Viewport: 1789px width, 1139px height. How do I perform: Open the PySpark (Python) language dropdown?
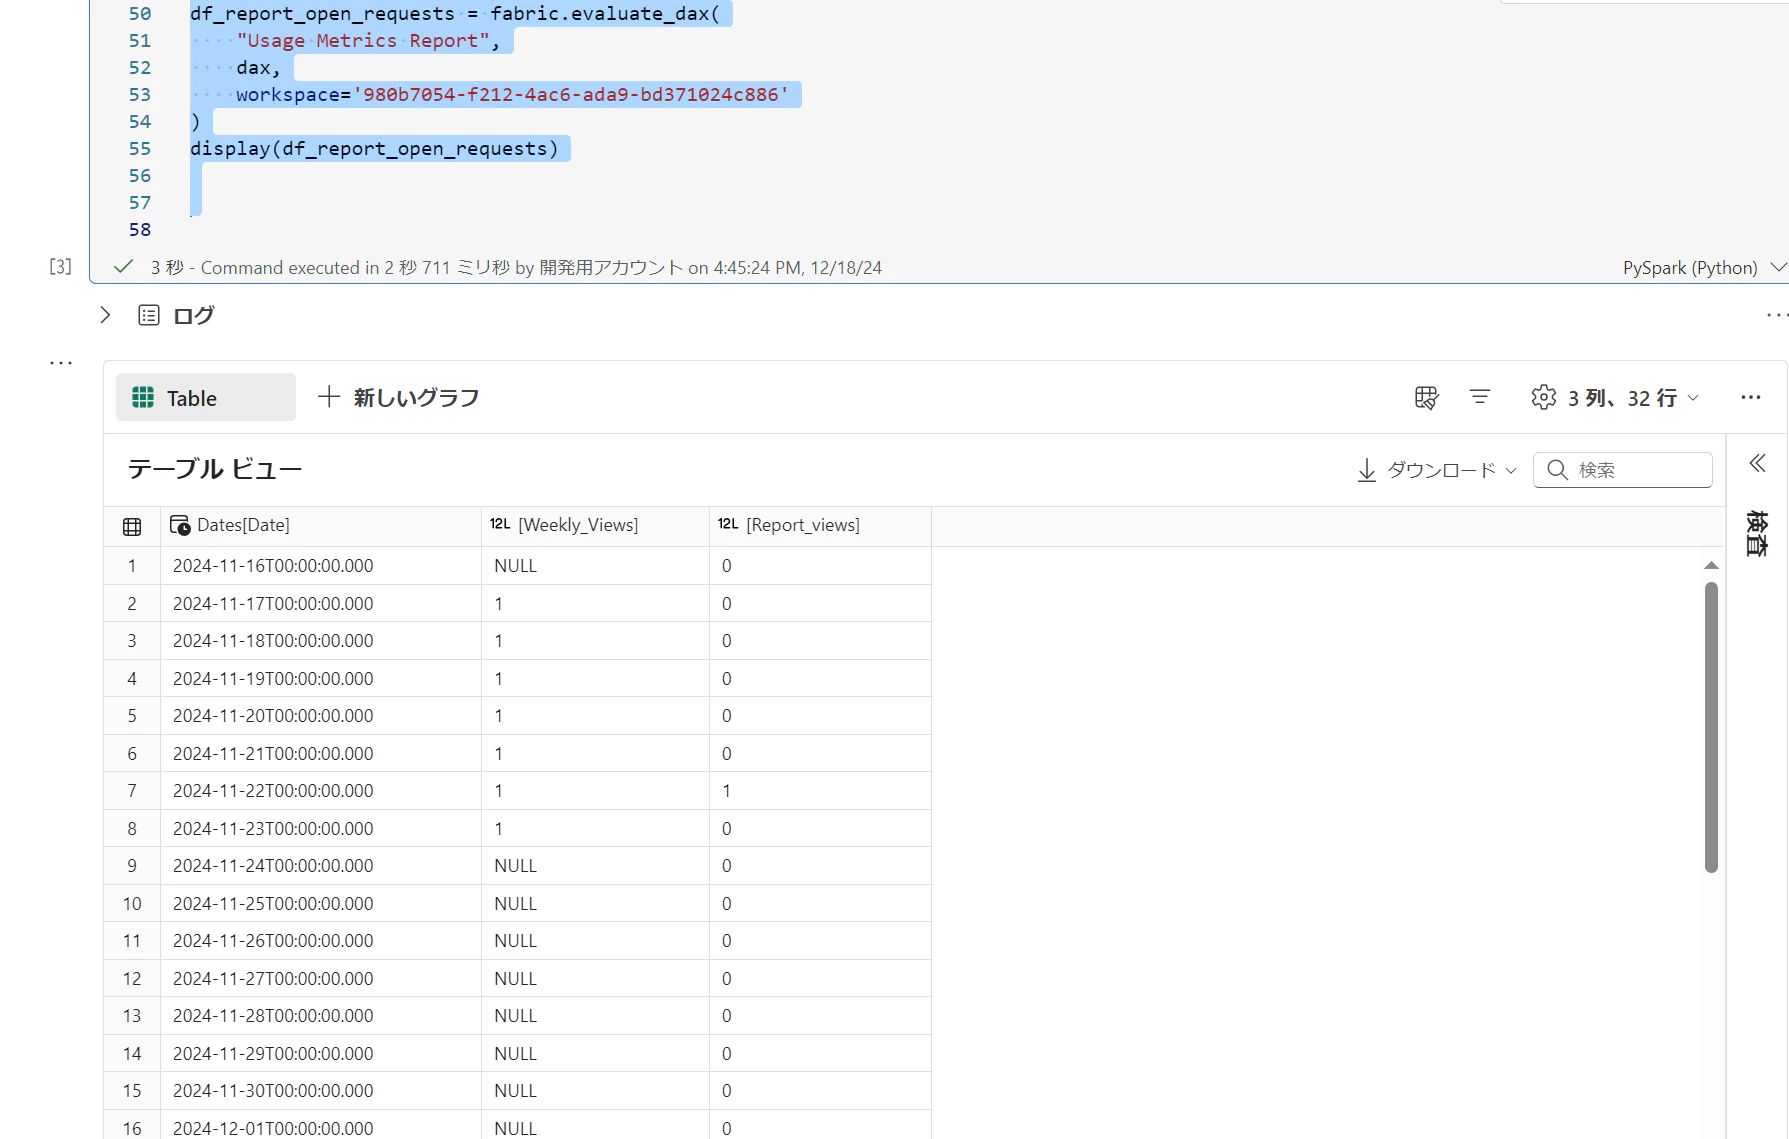[x=1703, y=268]
